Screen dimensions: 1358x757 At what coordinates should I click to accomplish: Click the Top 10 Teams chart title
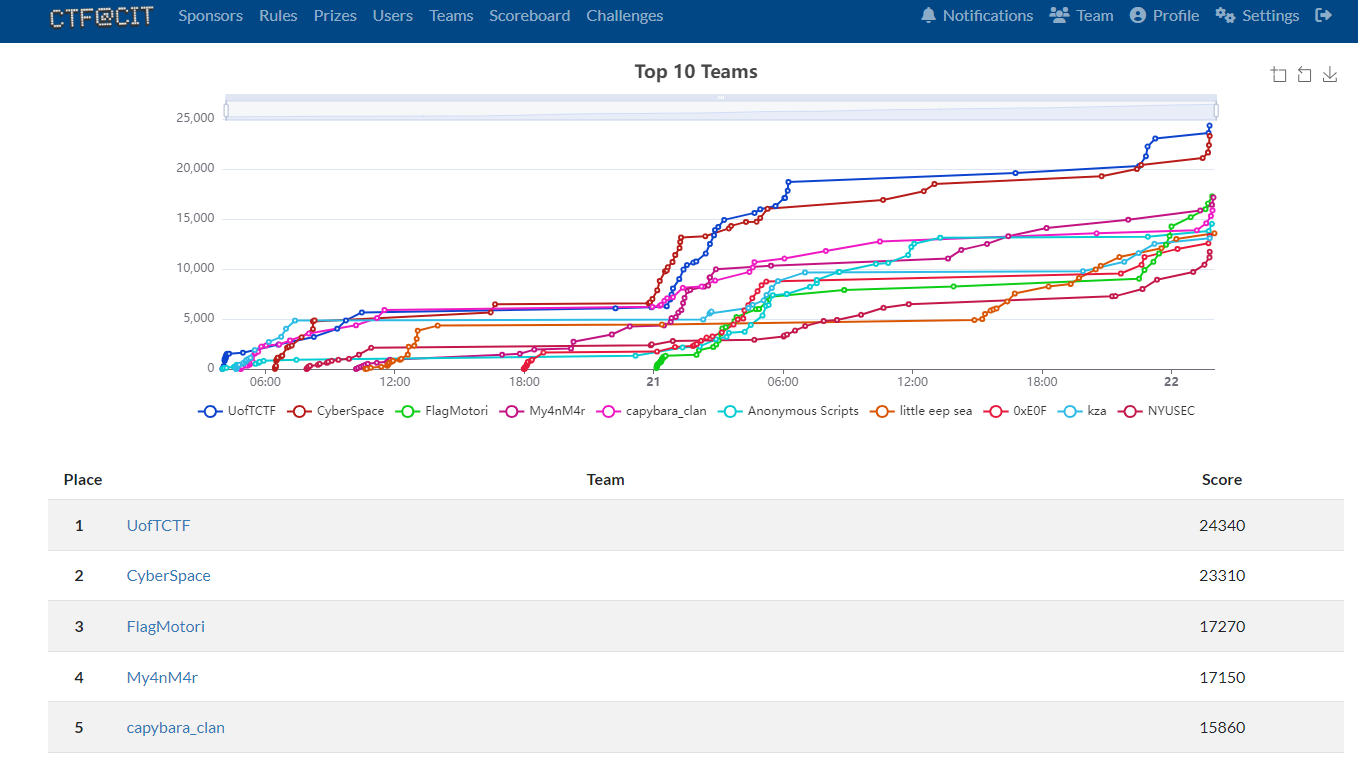[x=696, y=72]
